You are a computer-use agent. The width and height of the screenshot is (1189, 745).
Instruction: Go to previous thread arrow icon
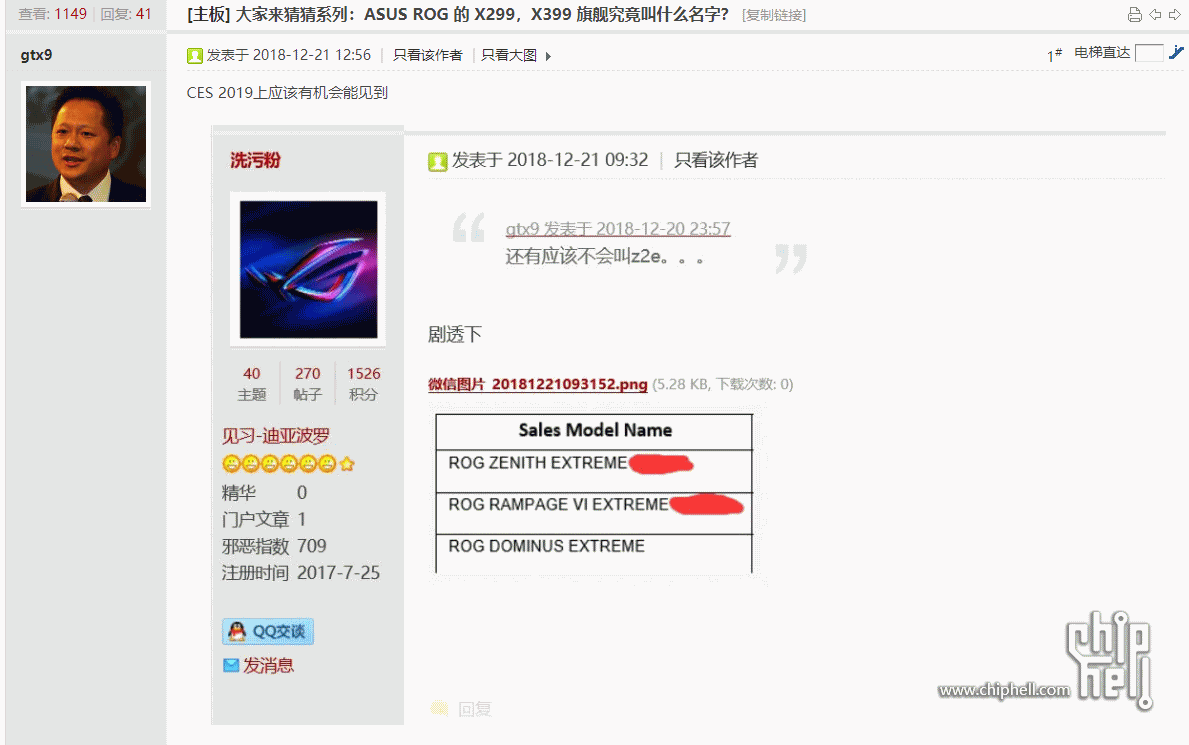coord(1156,14)
